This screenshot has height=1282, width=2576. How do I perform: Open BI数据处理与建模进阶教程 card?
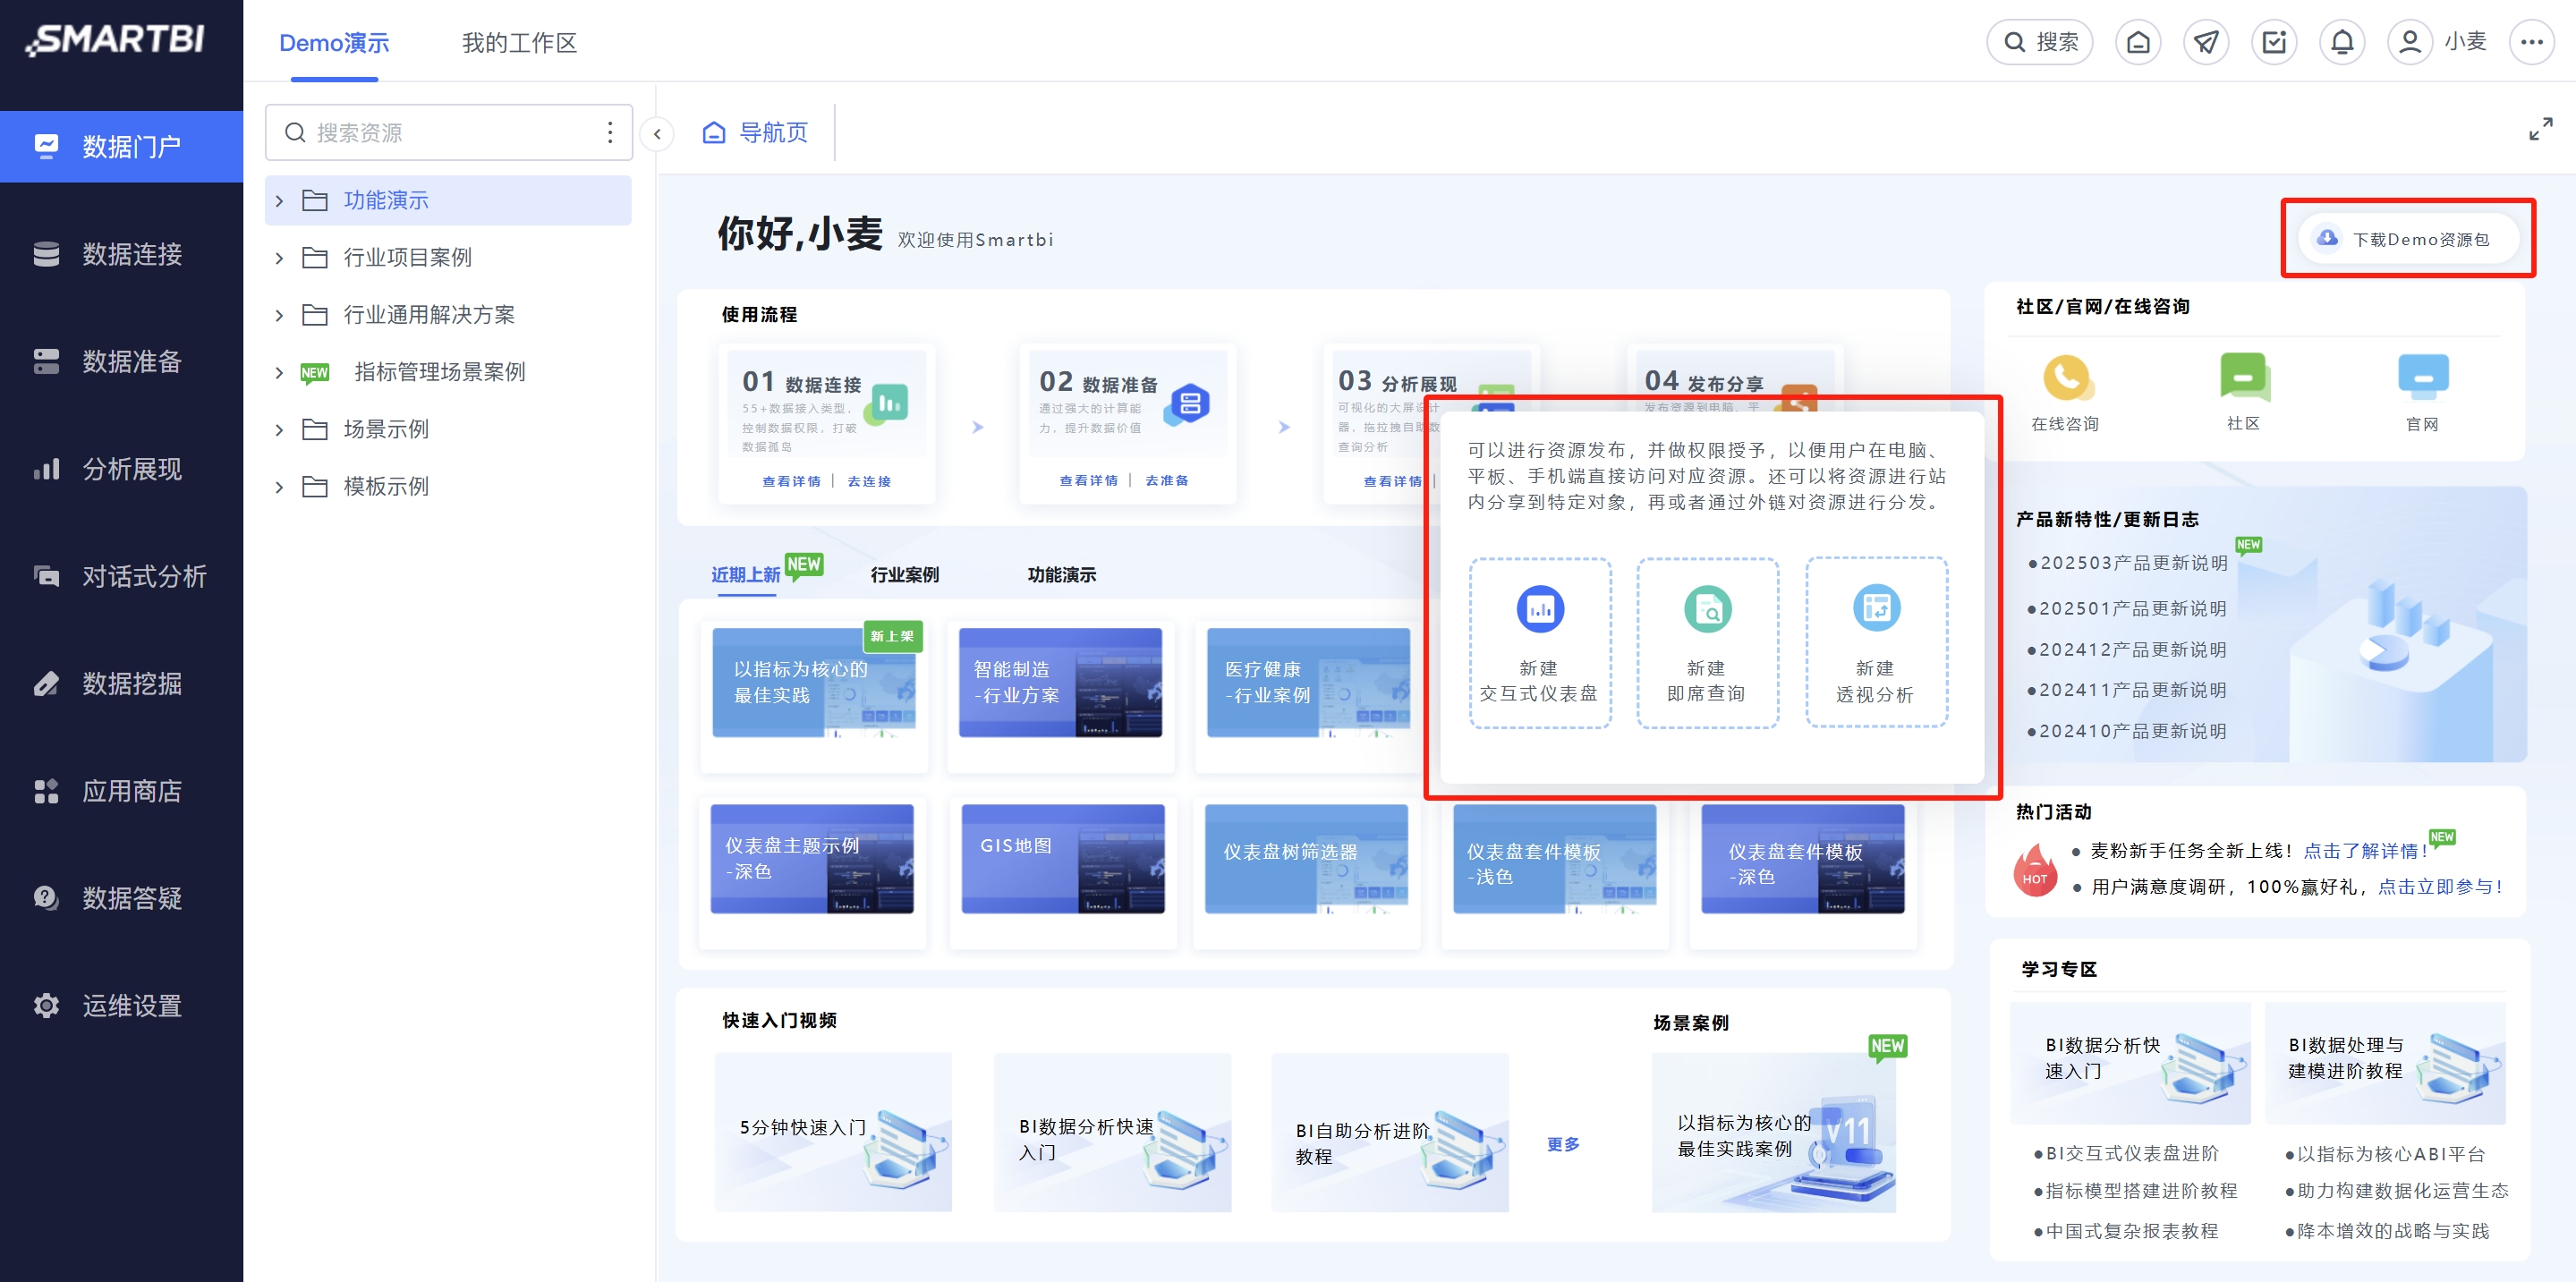pyautogui.click(x=2385, y=1063)
